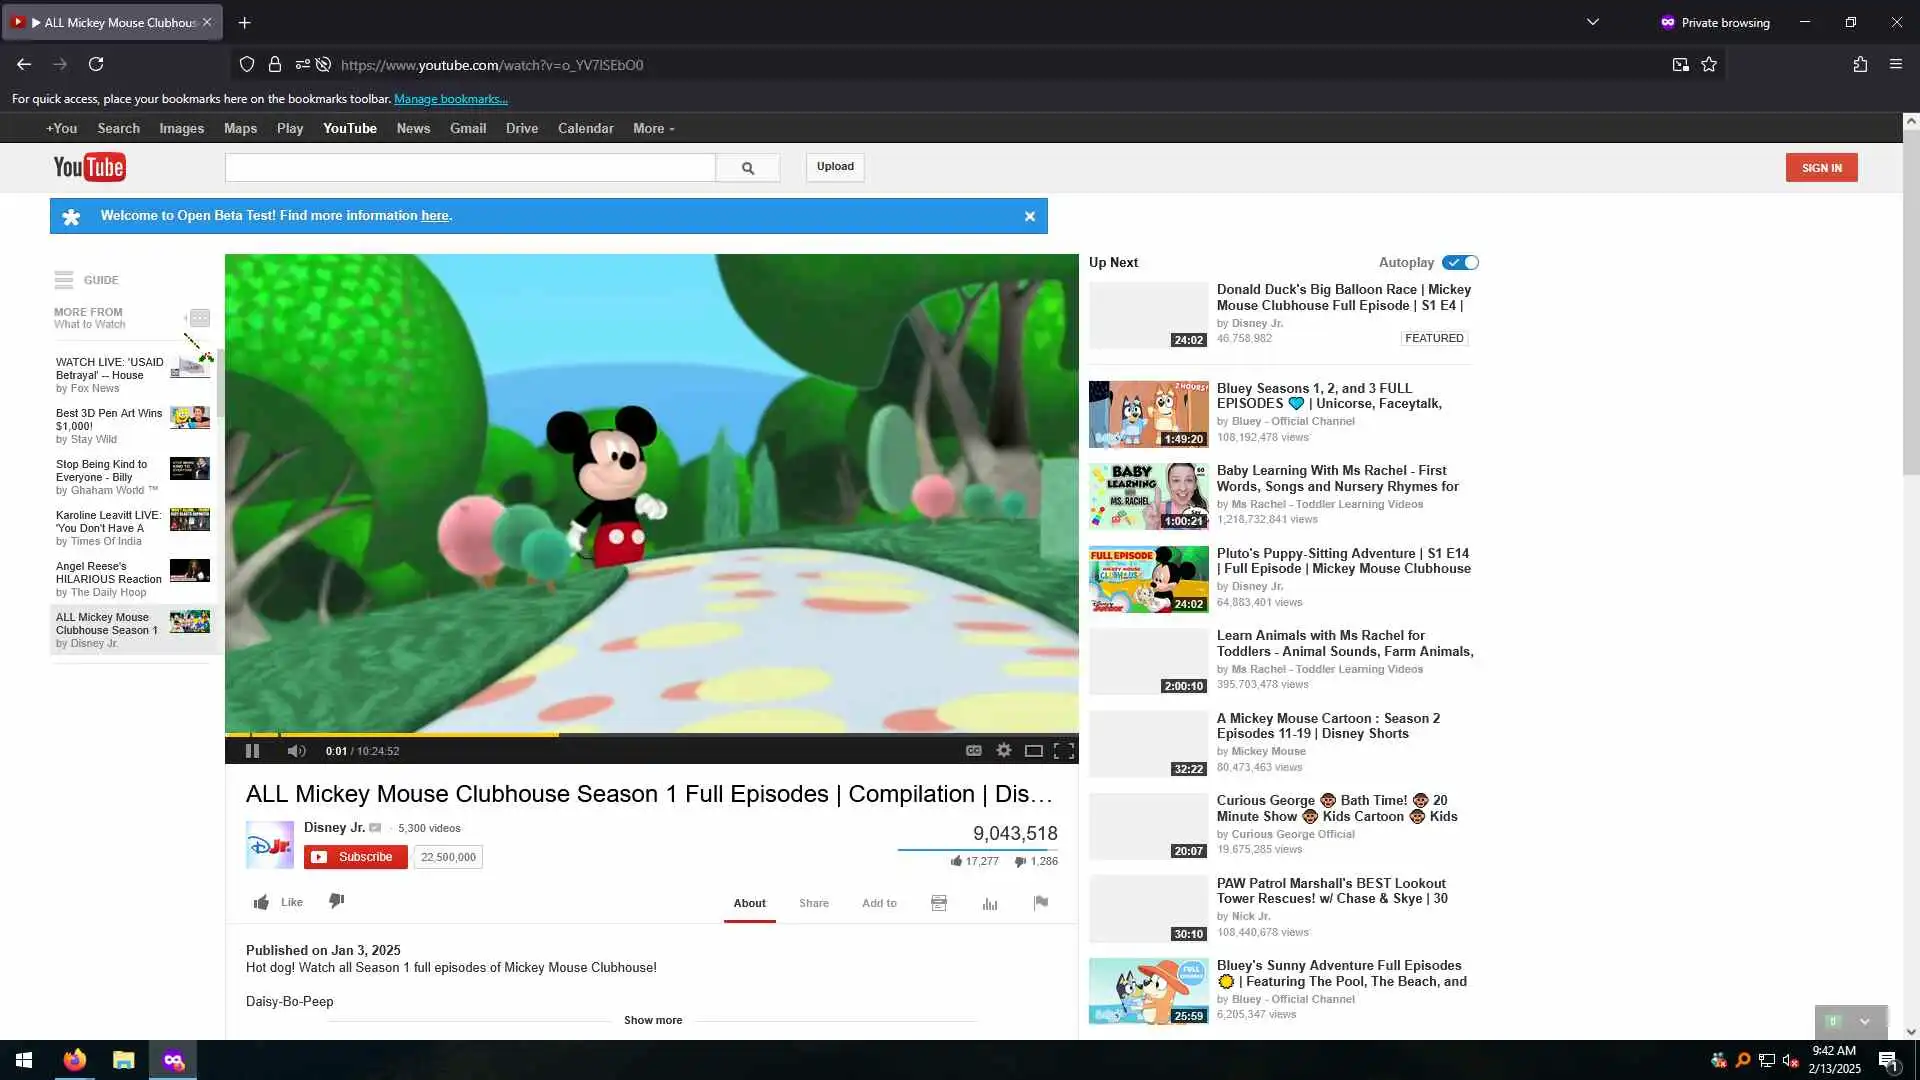Expand description with Show more

click(x=653, y=1020)
